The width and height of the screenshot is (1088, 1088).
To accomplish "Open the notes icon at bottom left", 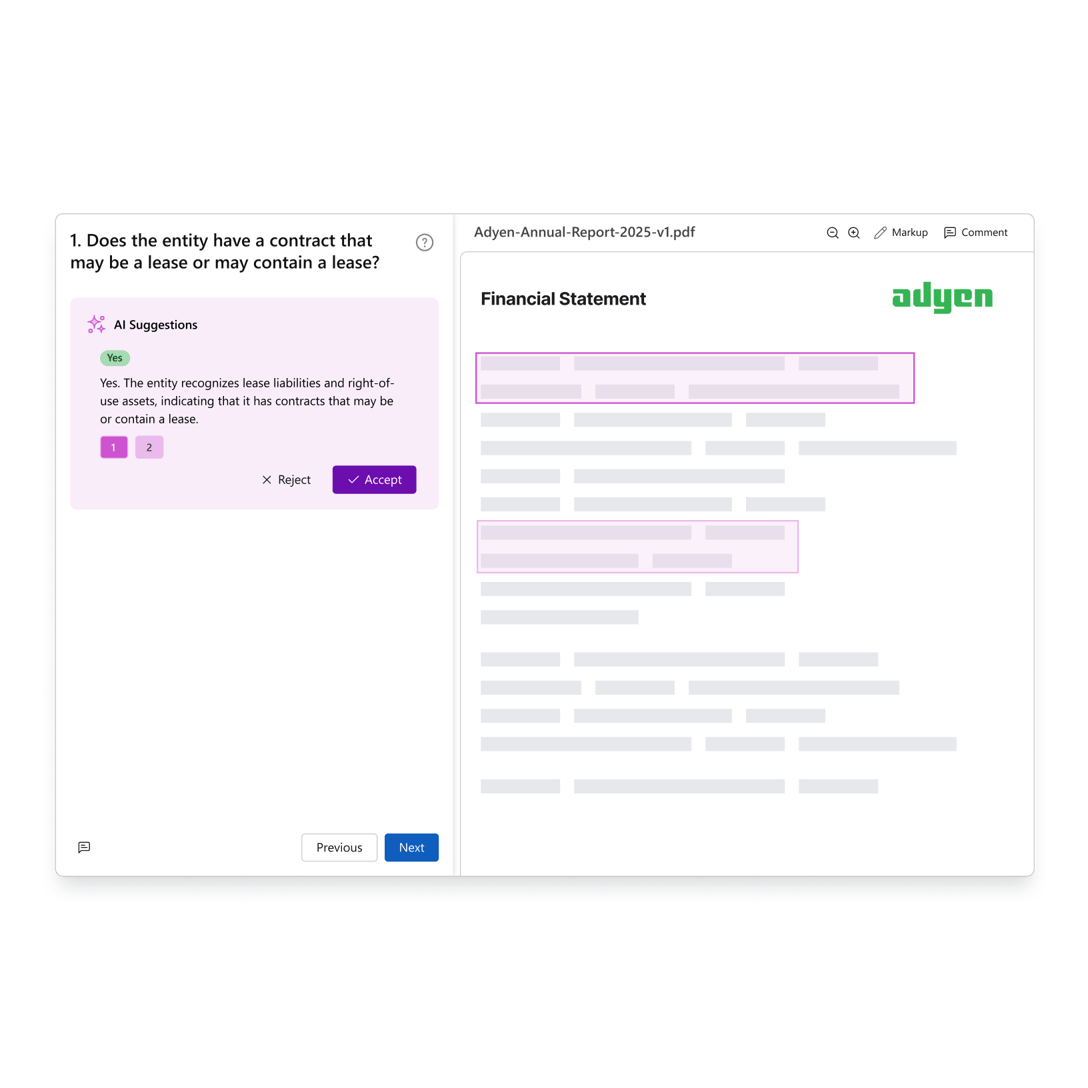I will tap(84, 847).
